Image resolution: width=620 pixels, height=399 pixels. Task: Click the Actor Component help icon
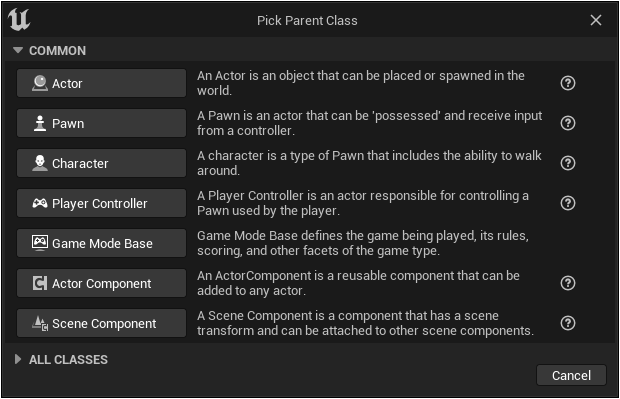(568, 283)
